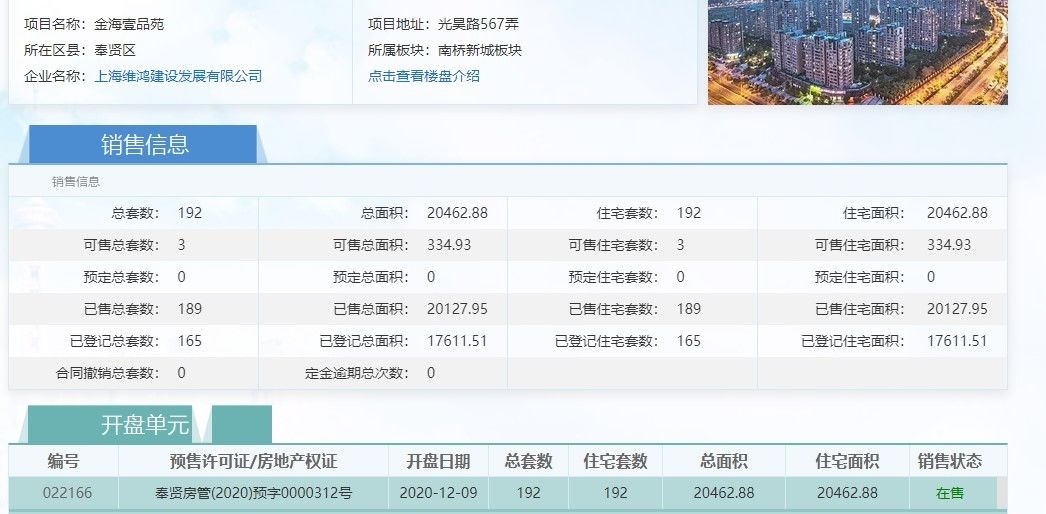Open the project photo thumbnail
1046x514 pixels.
coord(857,52)
